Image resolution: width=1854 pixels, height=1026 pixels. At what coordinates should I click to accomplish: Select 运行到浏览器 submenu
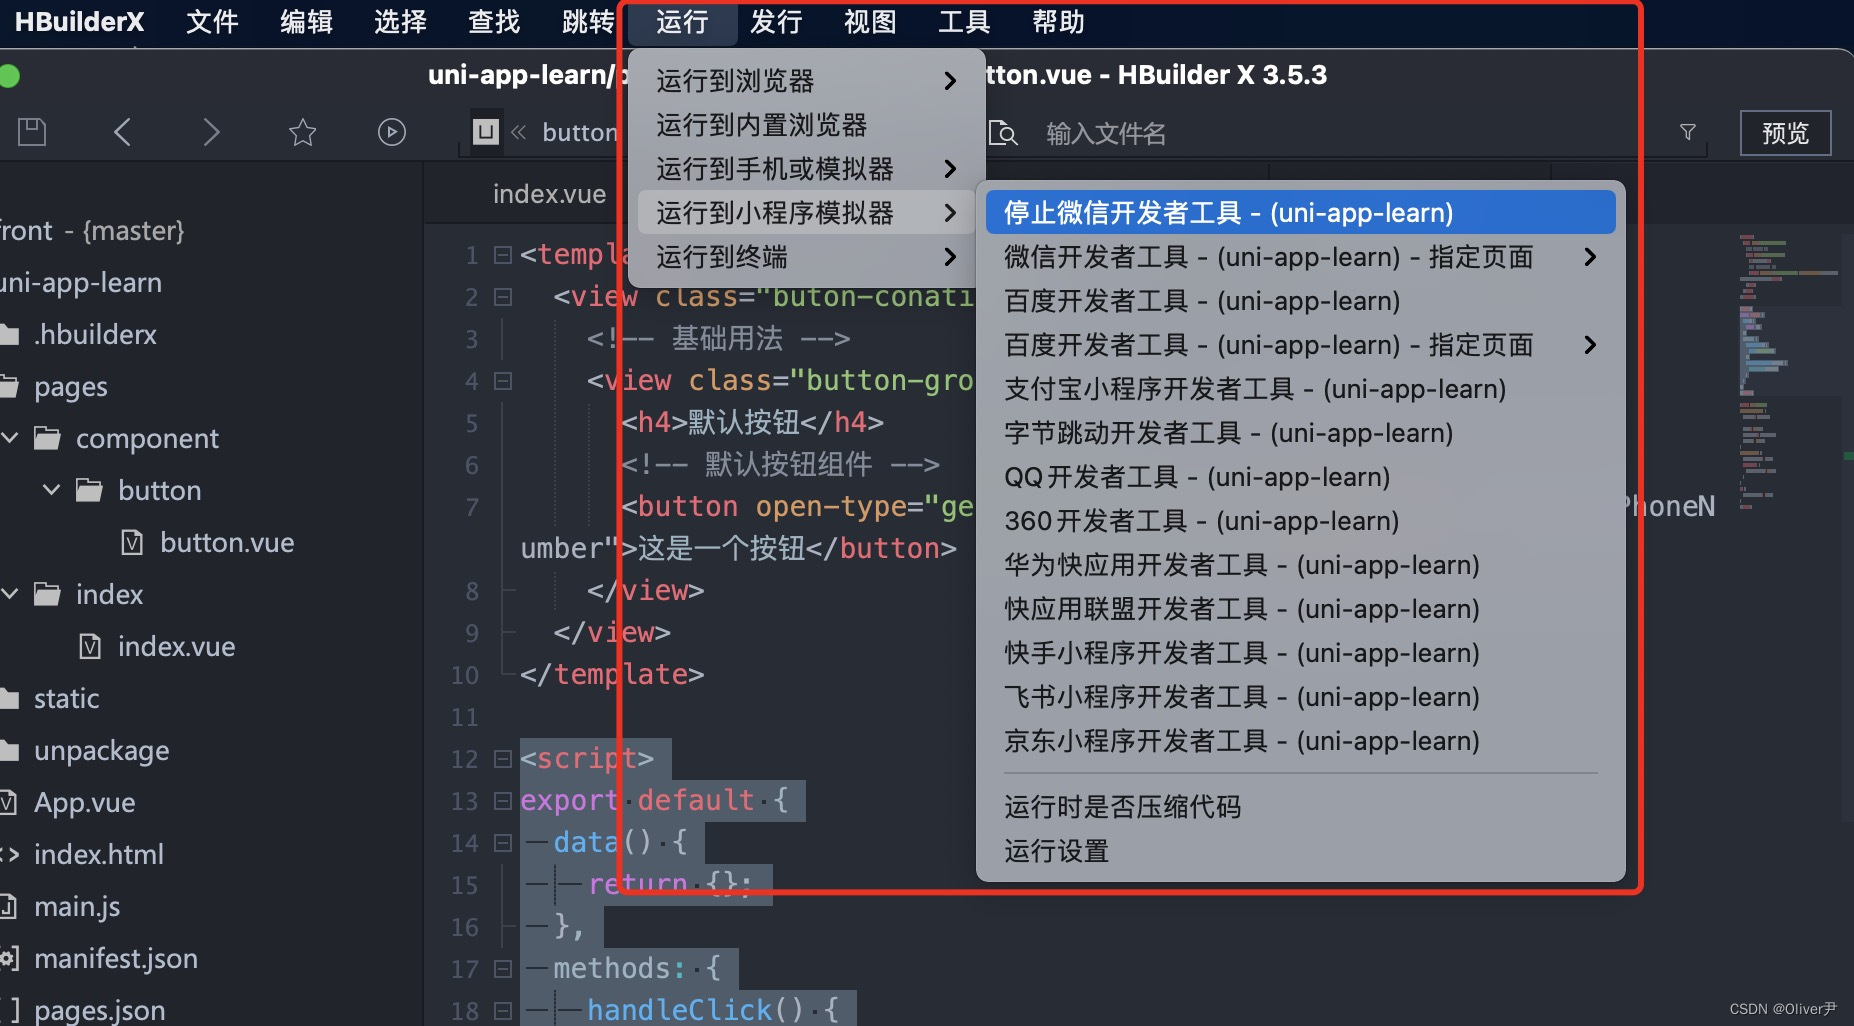pos(806,81)
